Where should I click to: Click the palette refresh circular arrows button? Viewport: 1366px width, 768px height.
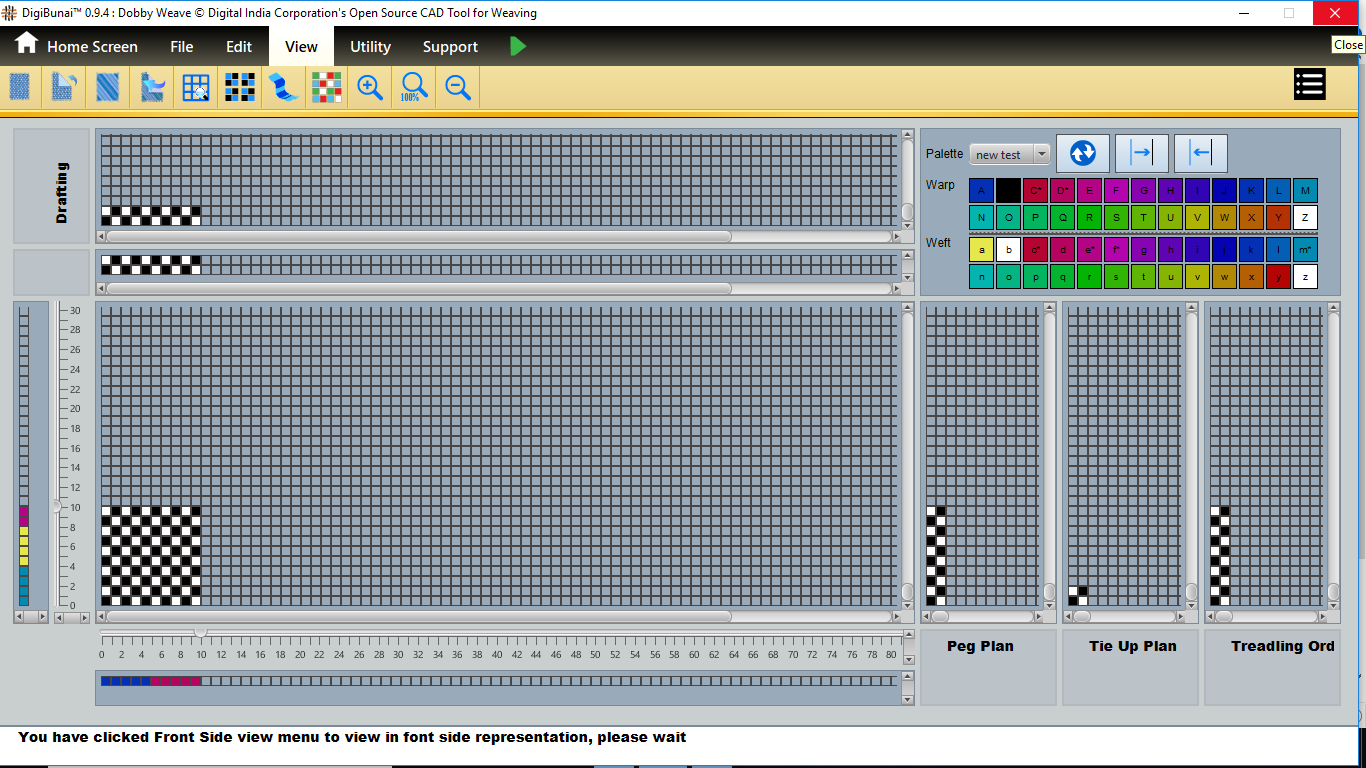(x=1083, y=153)
